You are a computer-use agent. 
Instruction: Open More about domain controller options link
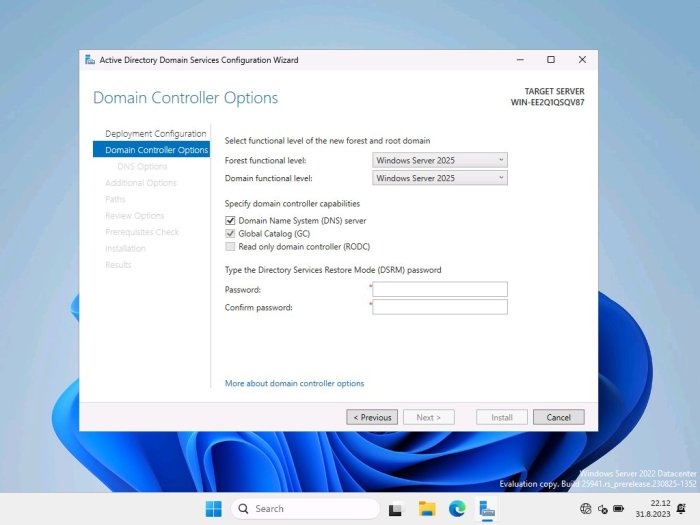[x=294, y=383]
